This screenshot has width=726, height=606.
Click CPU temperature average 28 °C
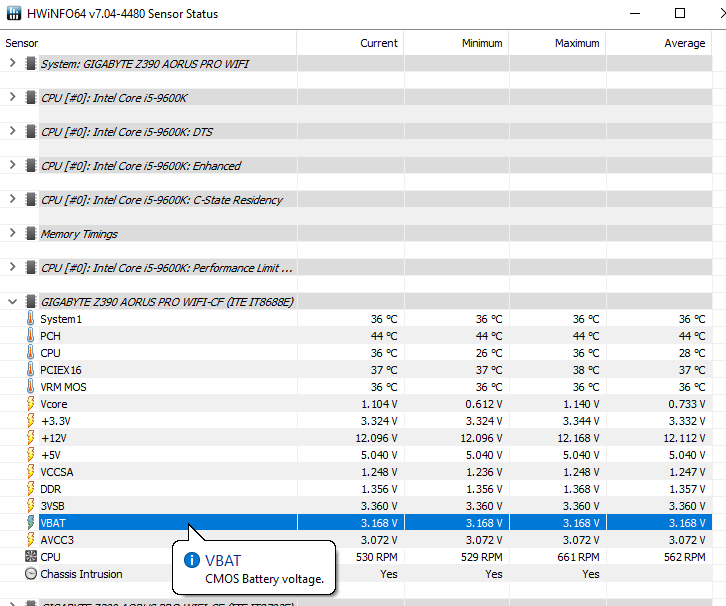pos(692,353)
